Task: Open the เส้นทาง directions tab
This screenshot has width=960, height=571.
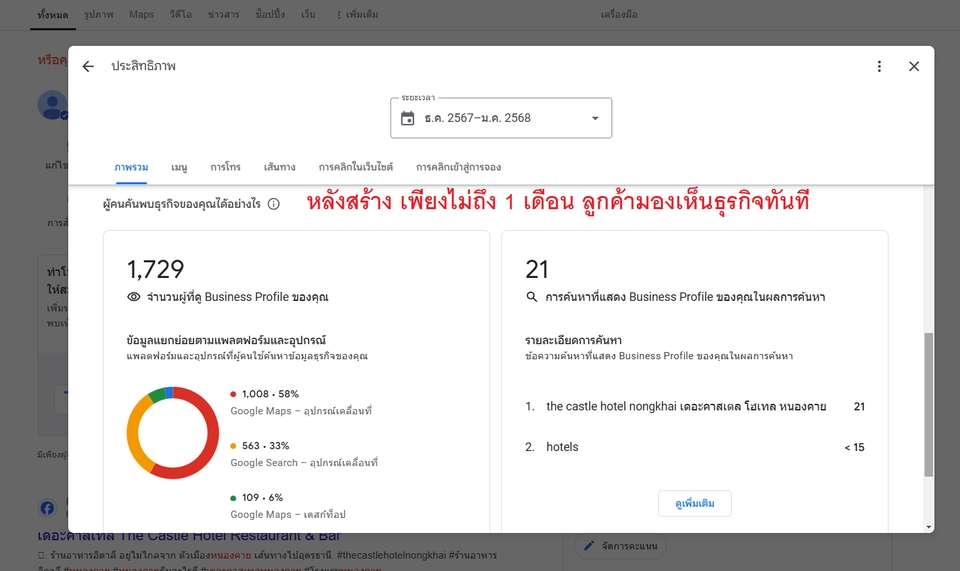Action: coord(279,167)
